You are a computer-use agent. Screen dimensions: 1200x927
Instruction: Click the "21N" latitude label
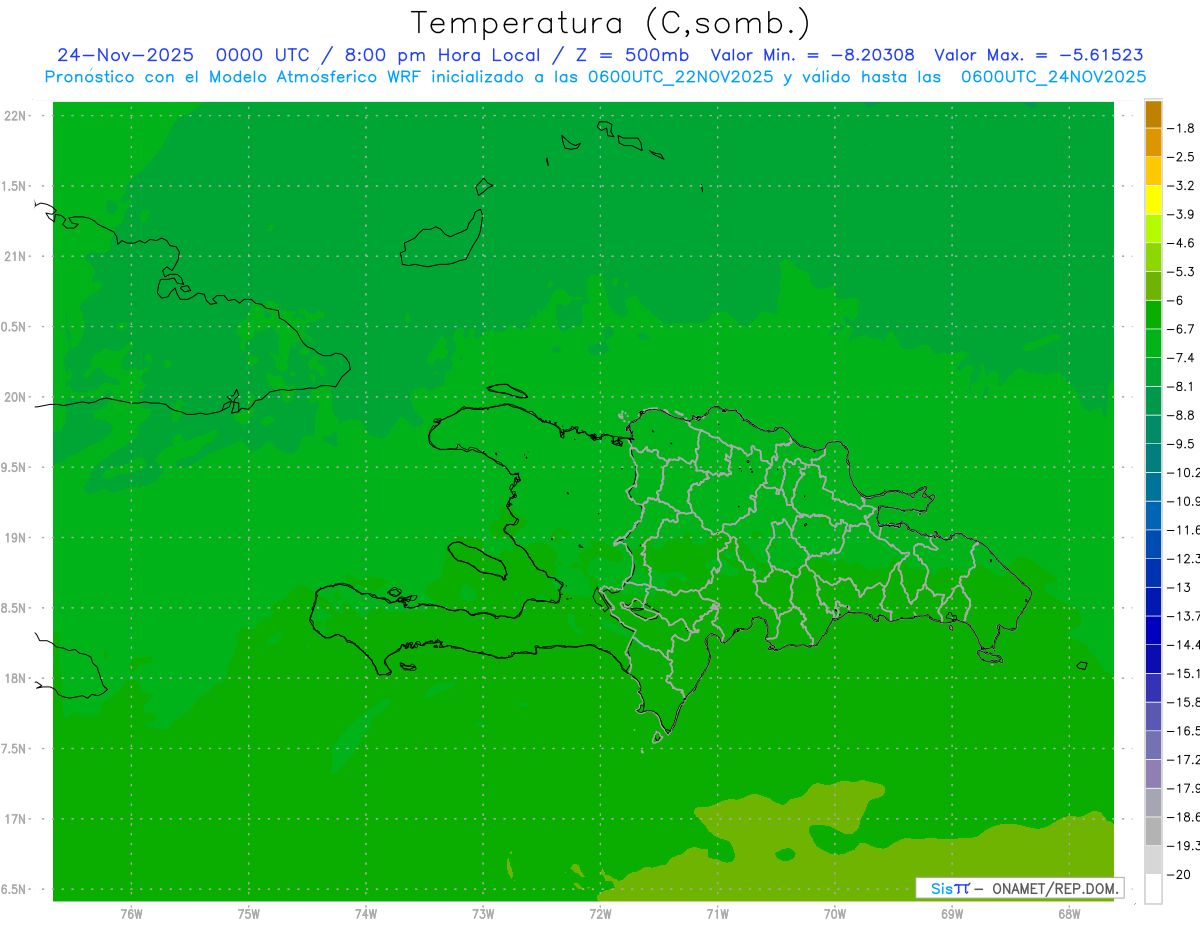click(x=16, y=256)
